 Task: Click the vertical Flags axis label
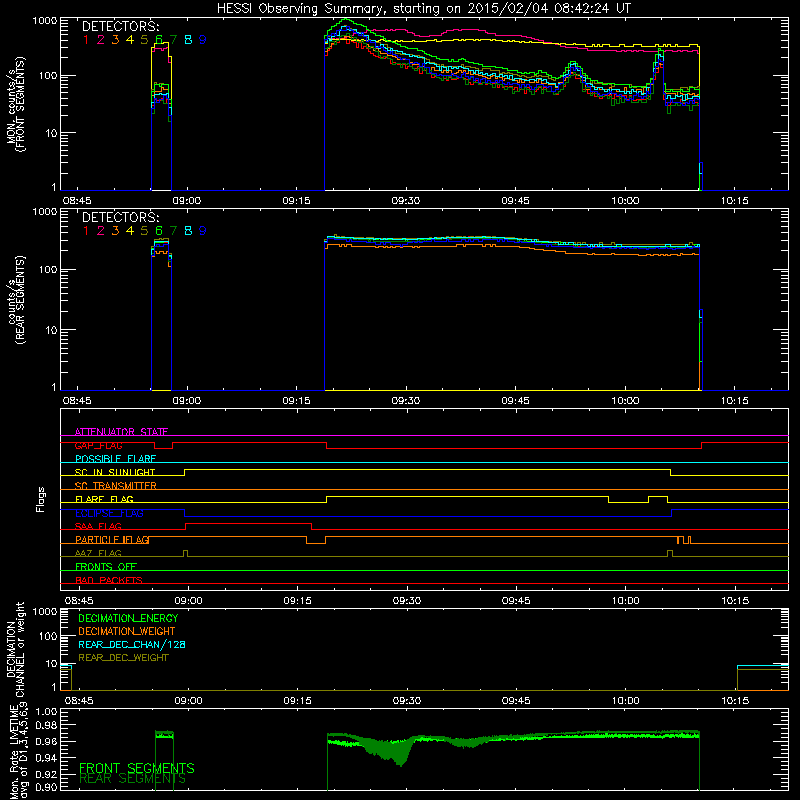pyautogui.click(x=41, y=499)
